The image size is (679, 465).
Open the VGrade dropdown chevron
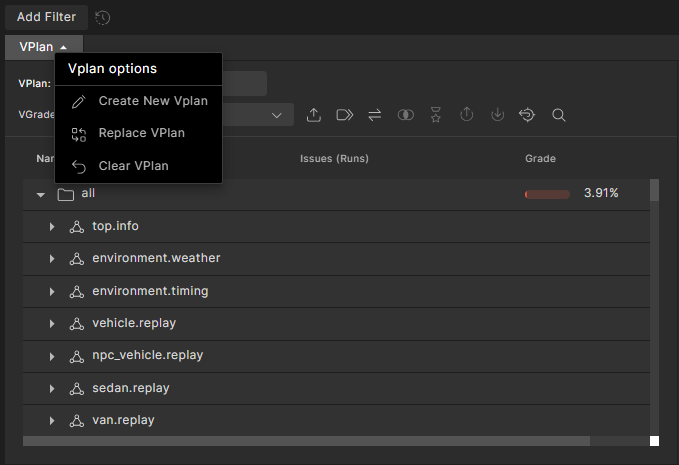point(277,115)
